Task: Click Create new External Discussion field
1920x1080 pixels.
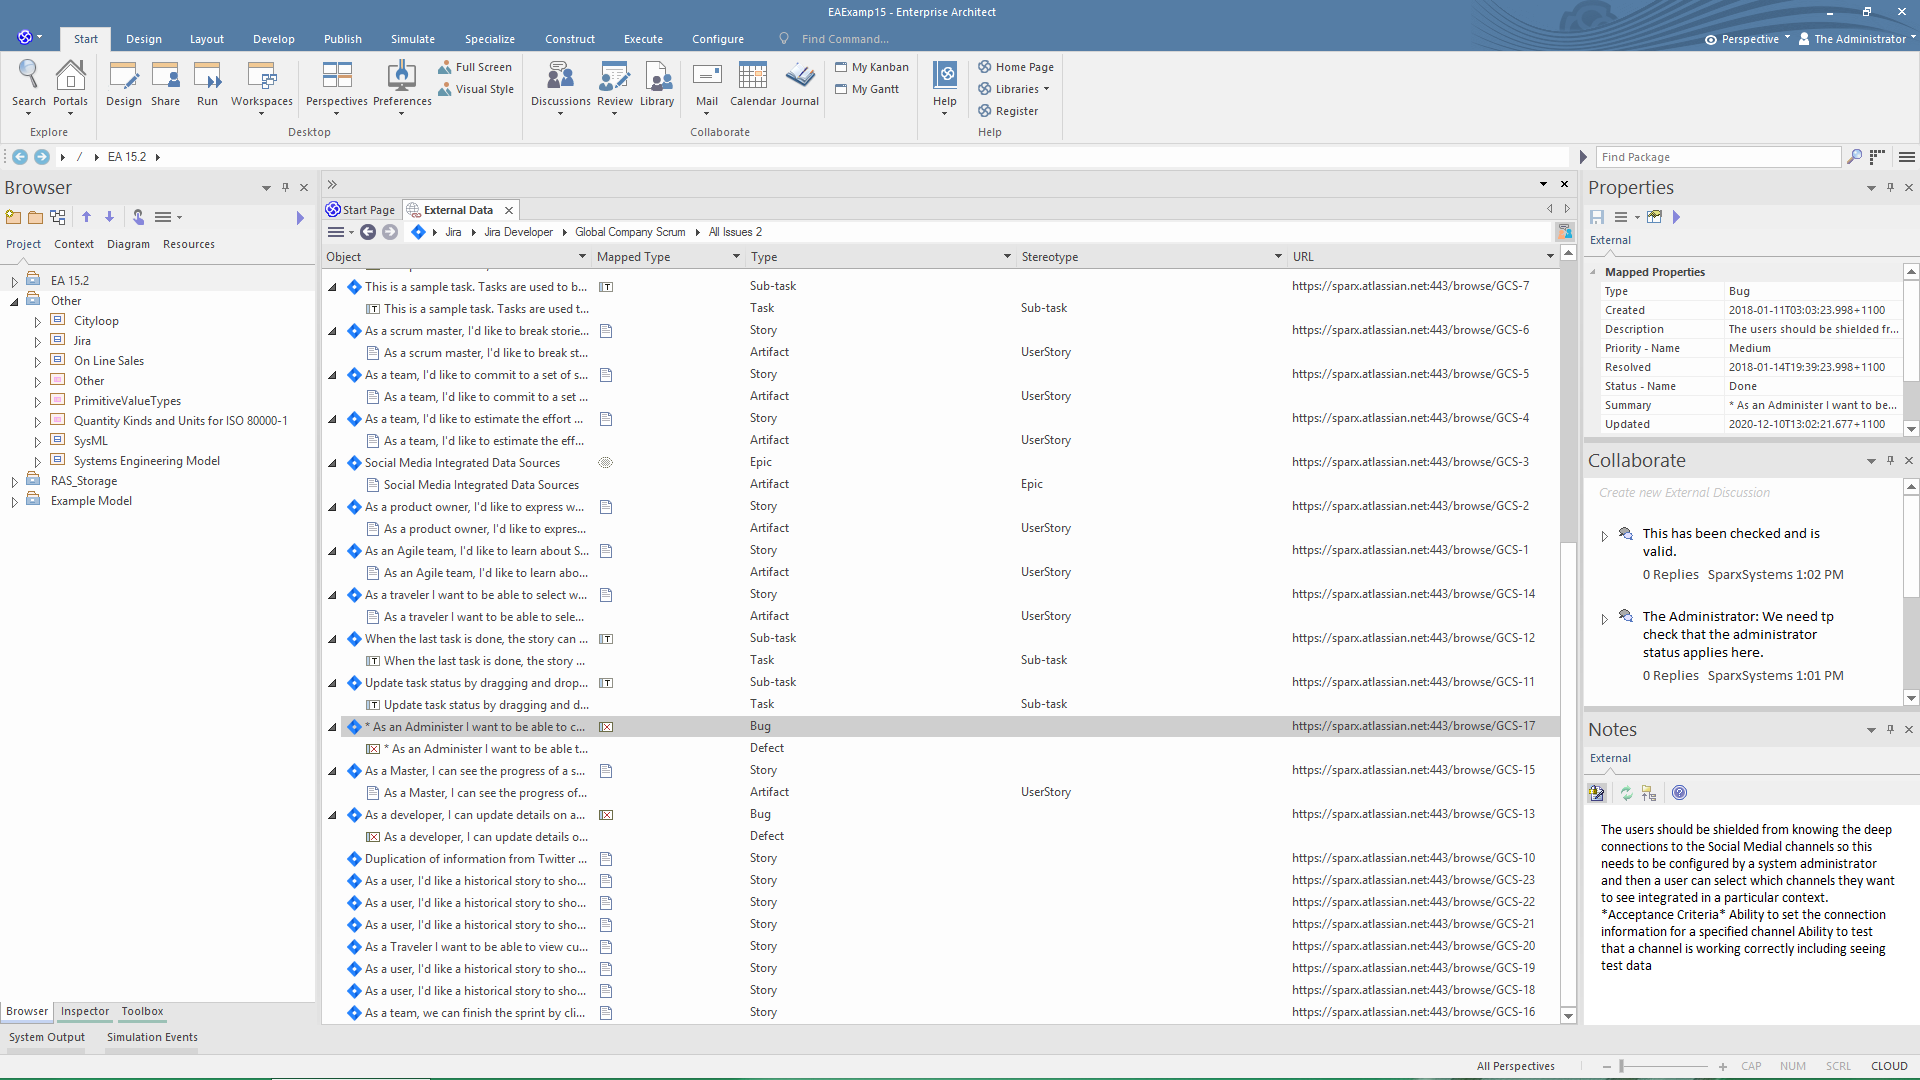Action: click(1684, 493)
